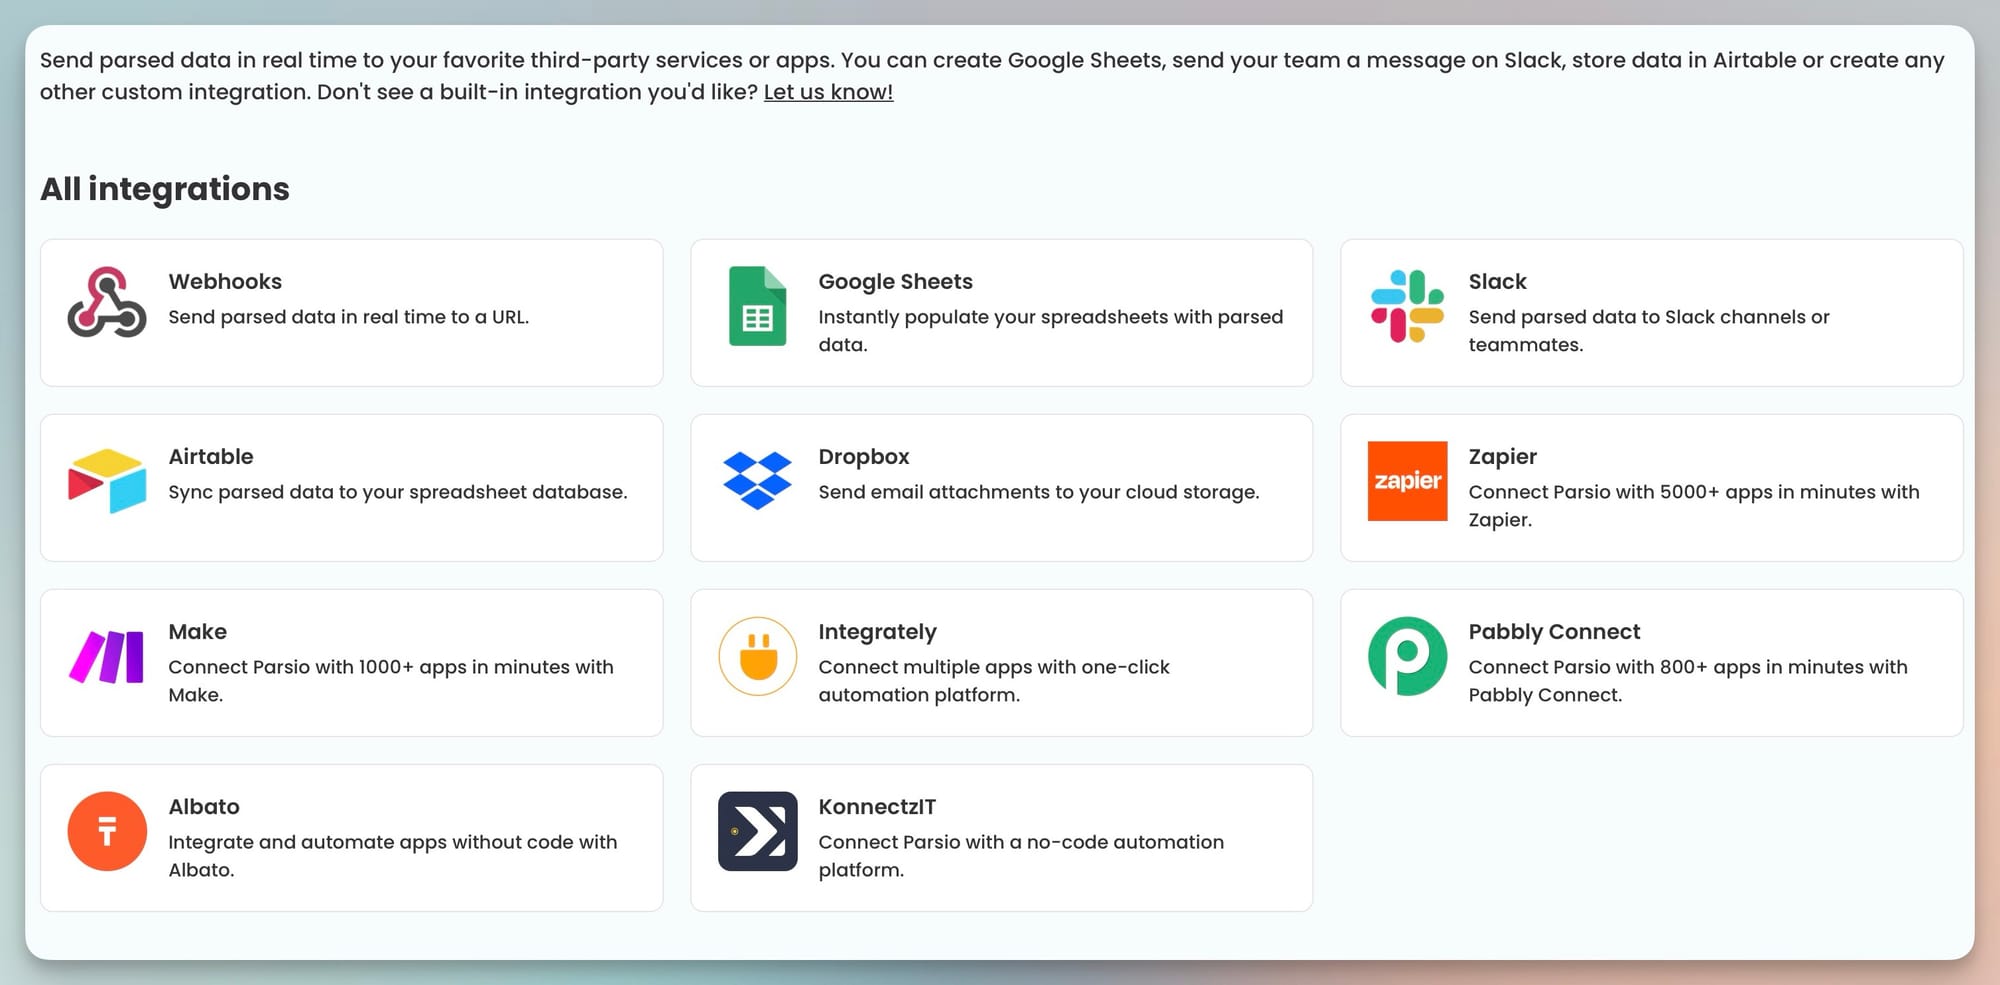Select the Dropbox email attachments description
Image resolution: width=2000 pixels, height=985 pixels.
point(1038,492)
